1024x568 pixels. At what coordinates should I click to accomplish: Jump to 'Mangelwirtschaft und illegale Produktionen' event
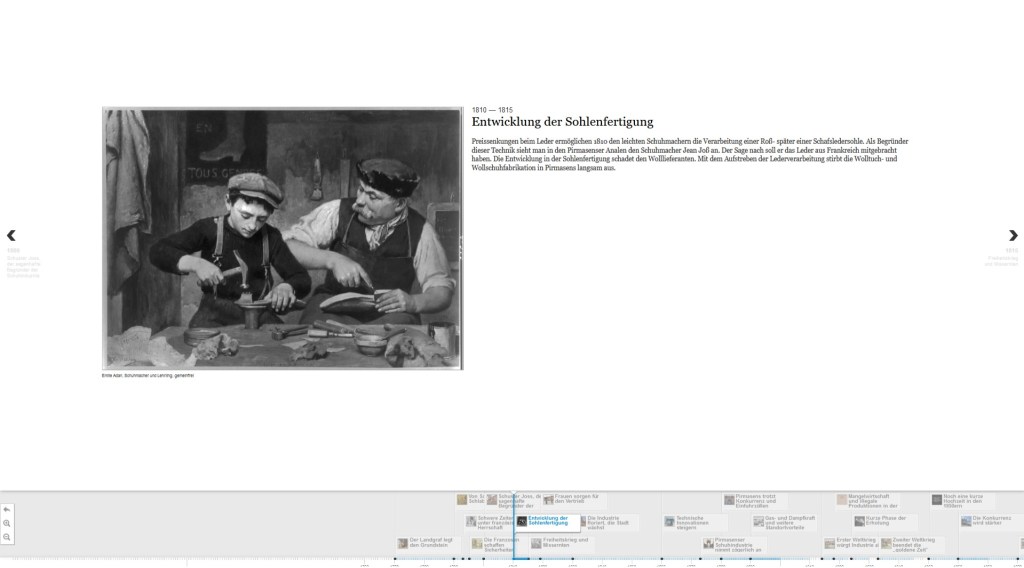tap(869, 499)
